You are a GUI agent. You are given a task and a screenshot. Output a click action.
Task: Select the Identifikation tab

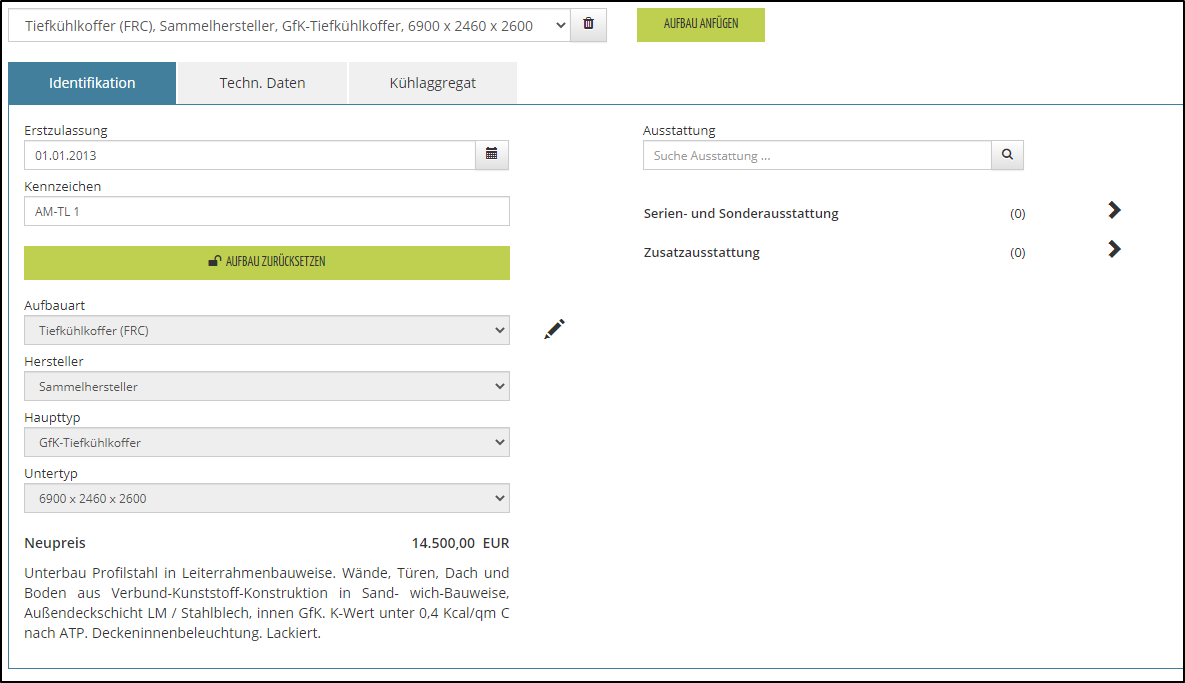pos(92,83)
